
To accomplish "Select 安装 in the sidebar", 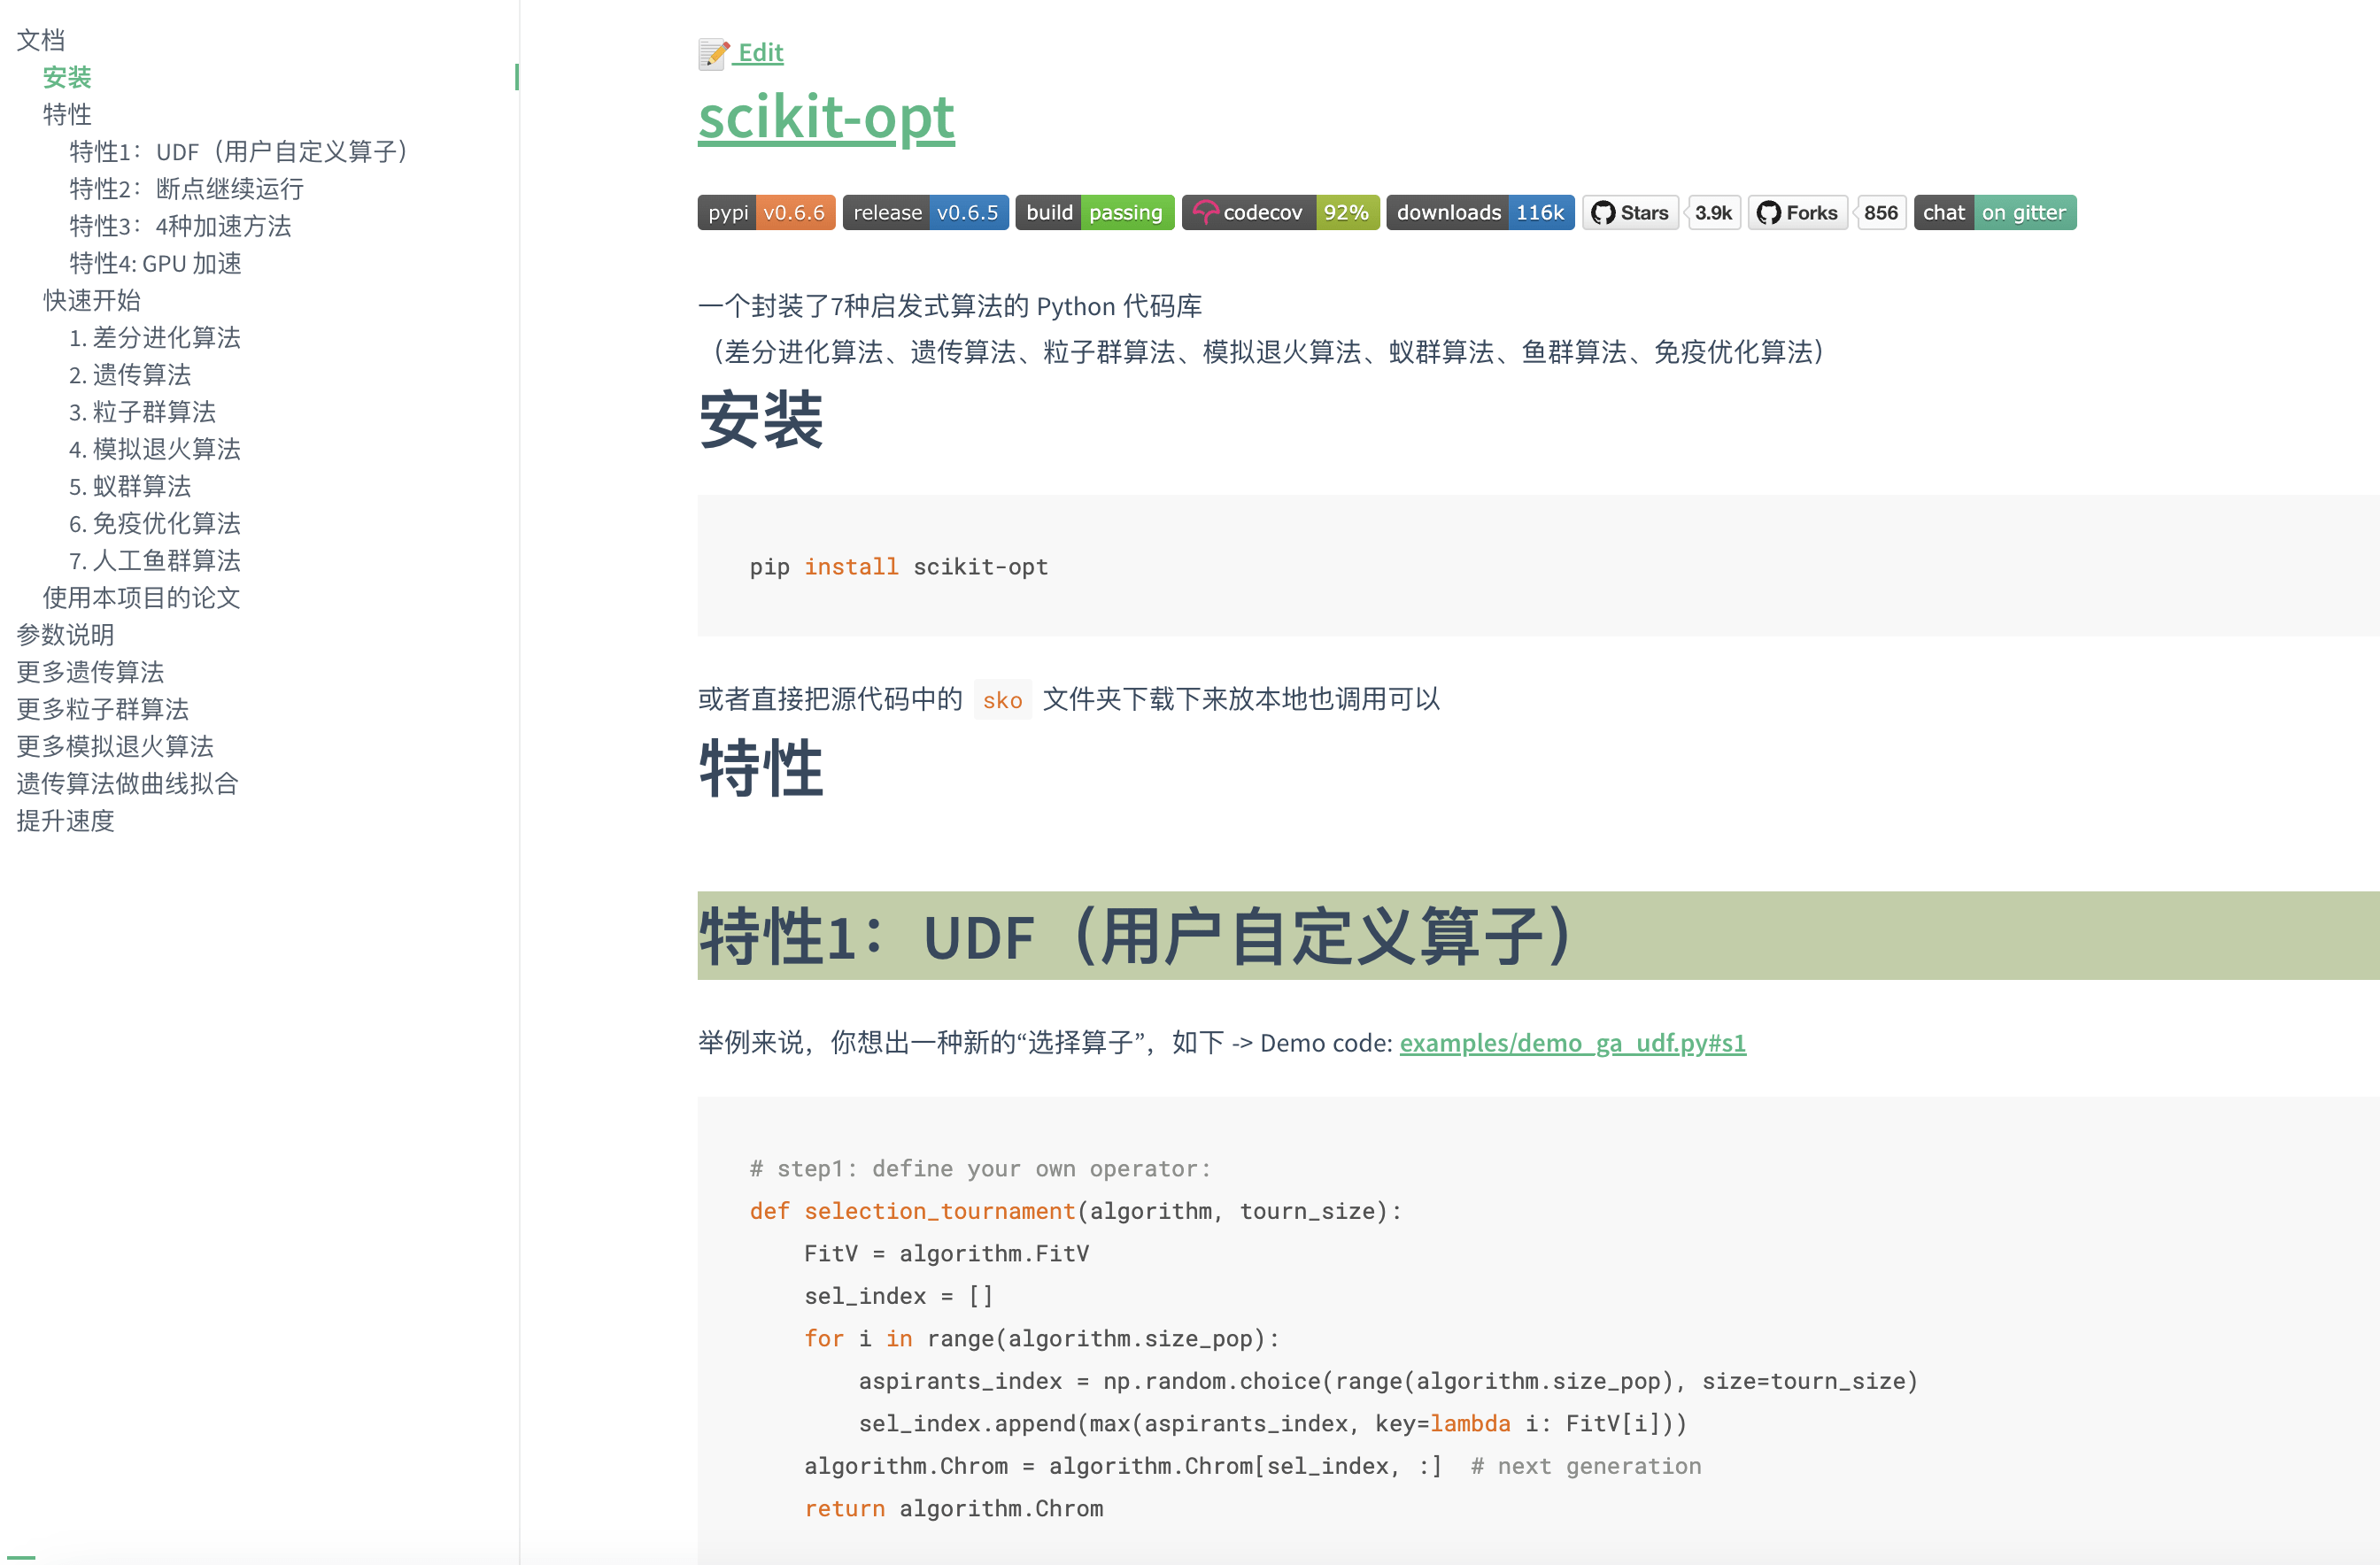I will (67, 77).
